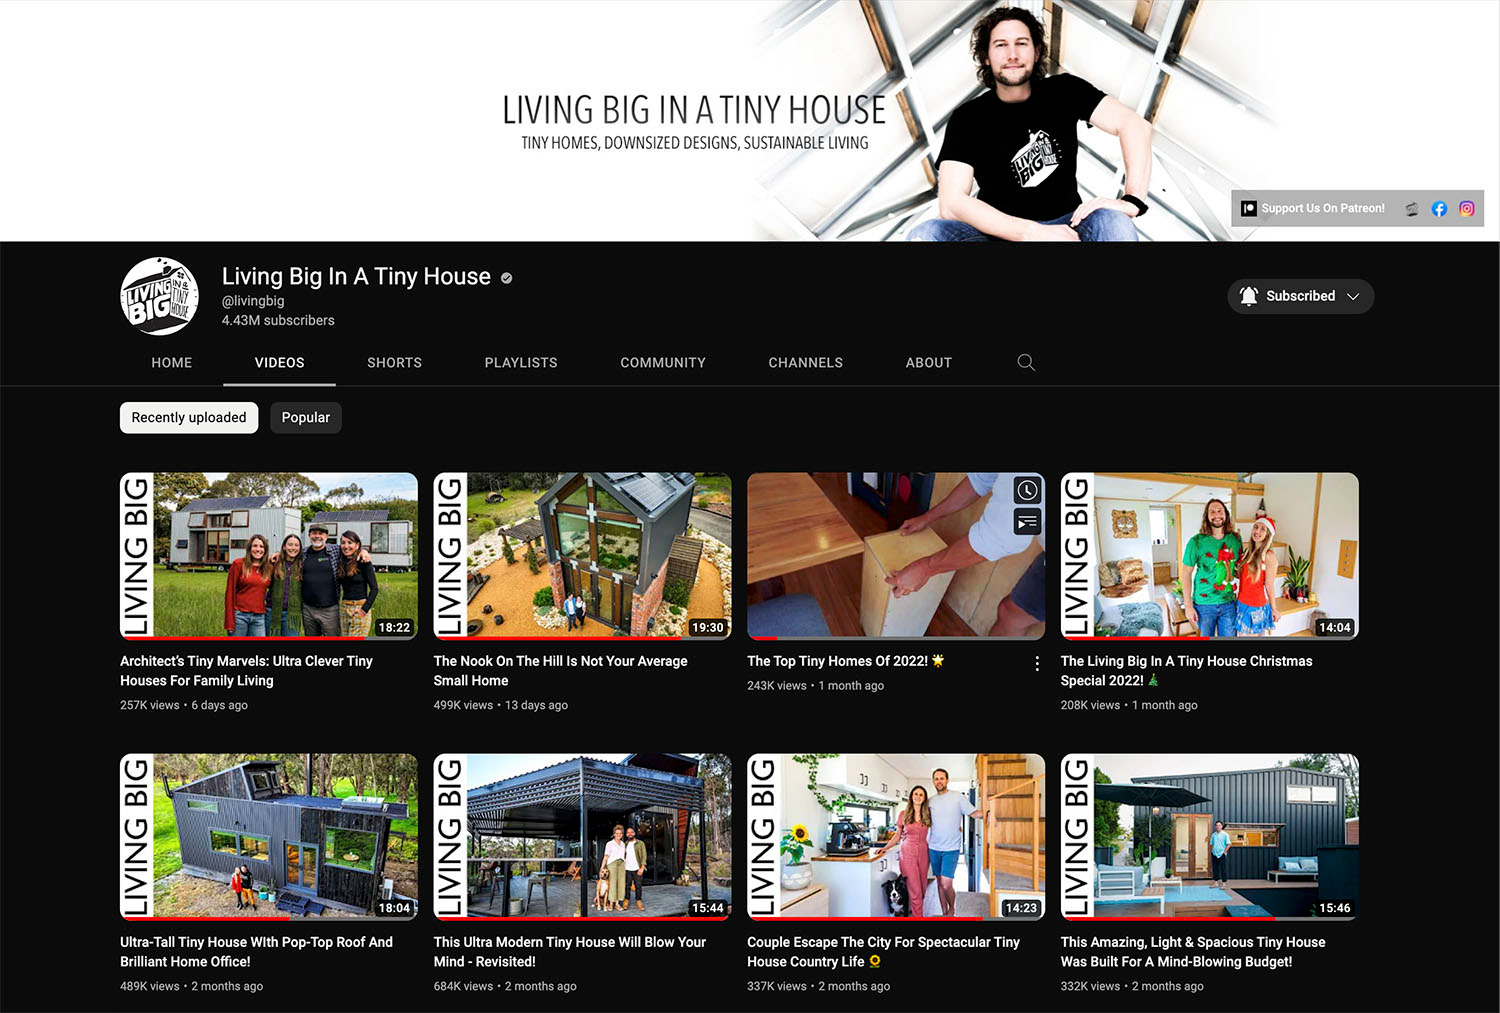Open three-dot menu for Top Tiny Homes Of 2022
Image resolution: width=1500 pixels, height=1013 pixels.
coord(1037,664)
